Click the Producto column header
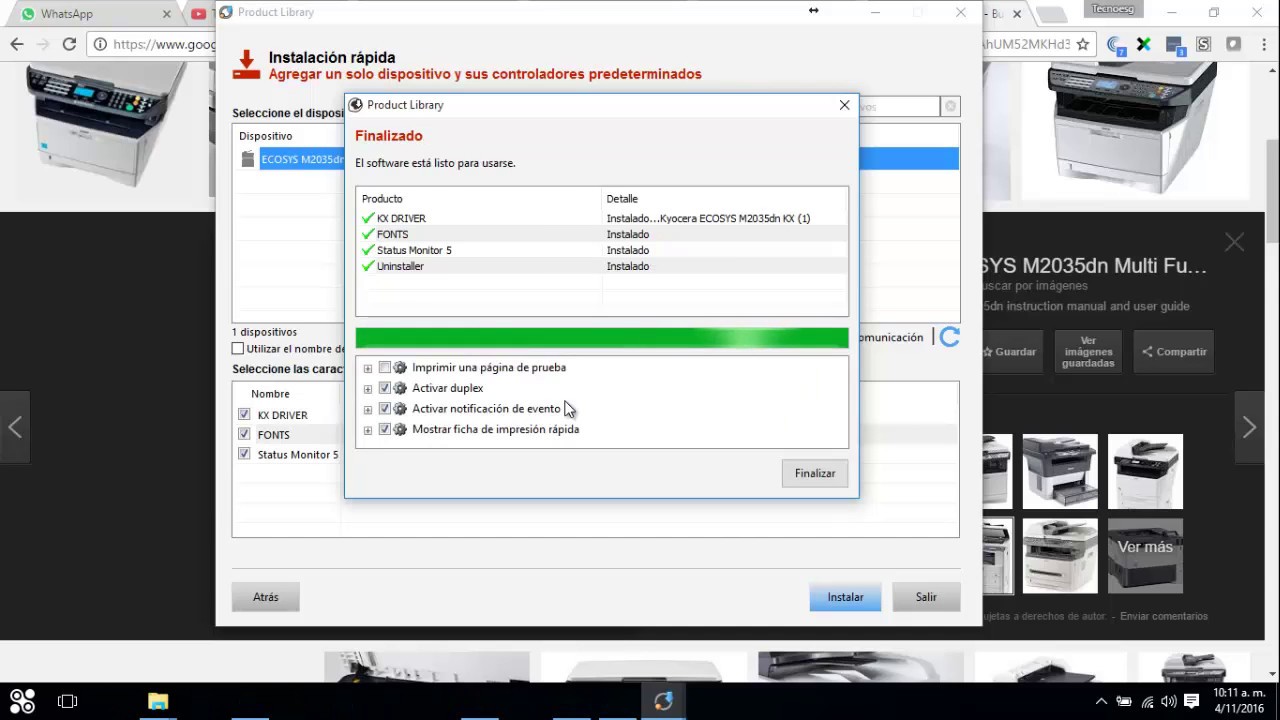Viewport: 1280px width, 720px height. tap(479, 199)
